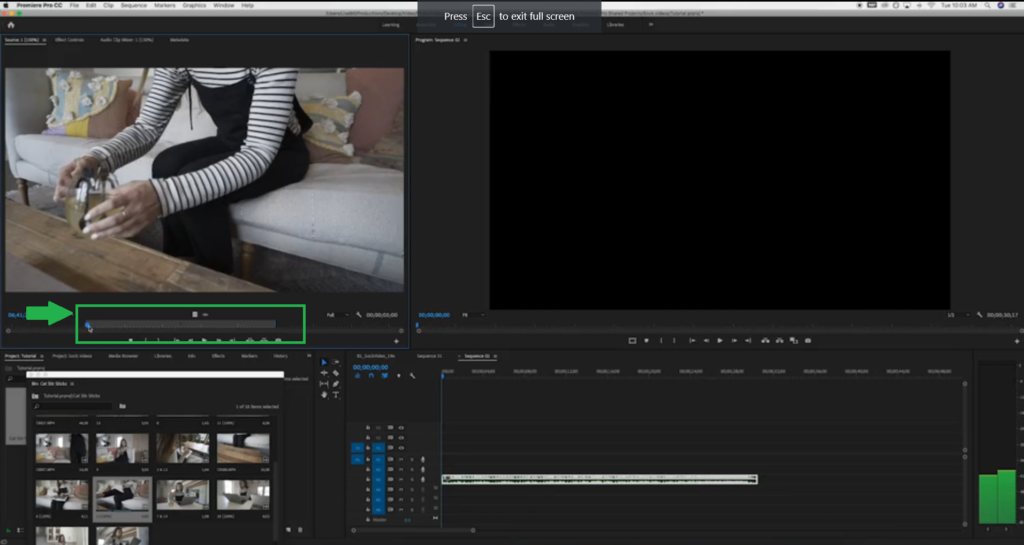
Task: Export frame camera icon in Program monitor
Action: 808,341
